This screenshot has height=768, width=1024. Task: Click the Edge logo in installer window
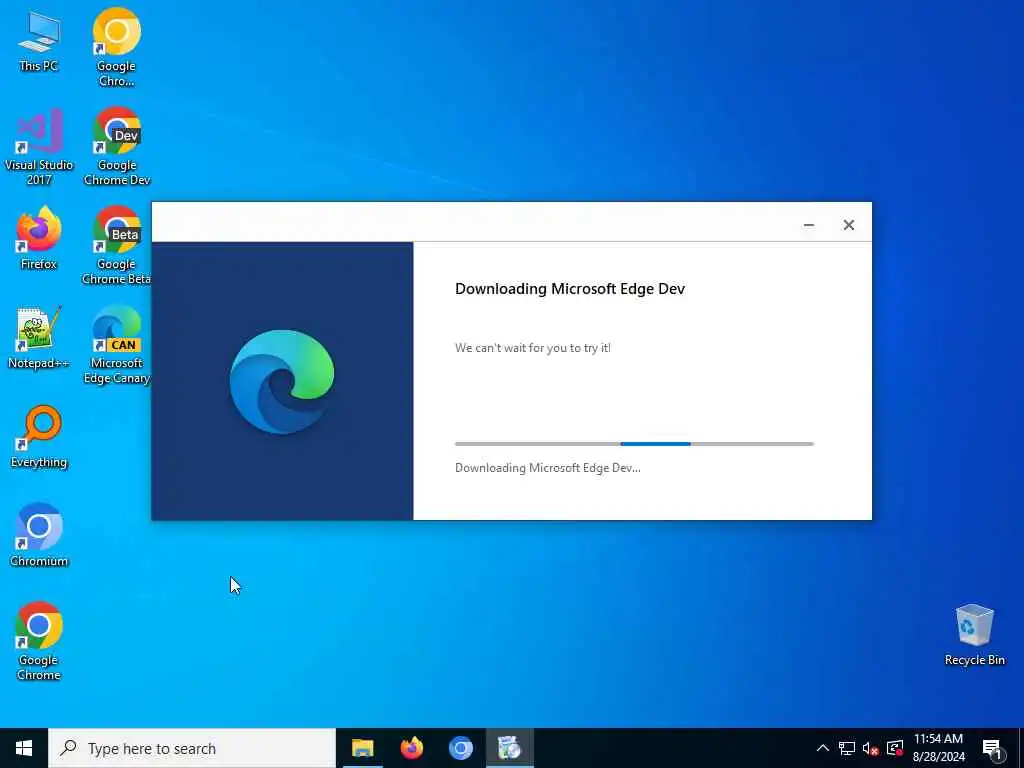[x=281, y=381]
